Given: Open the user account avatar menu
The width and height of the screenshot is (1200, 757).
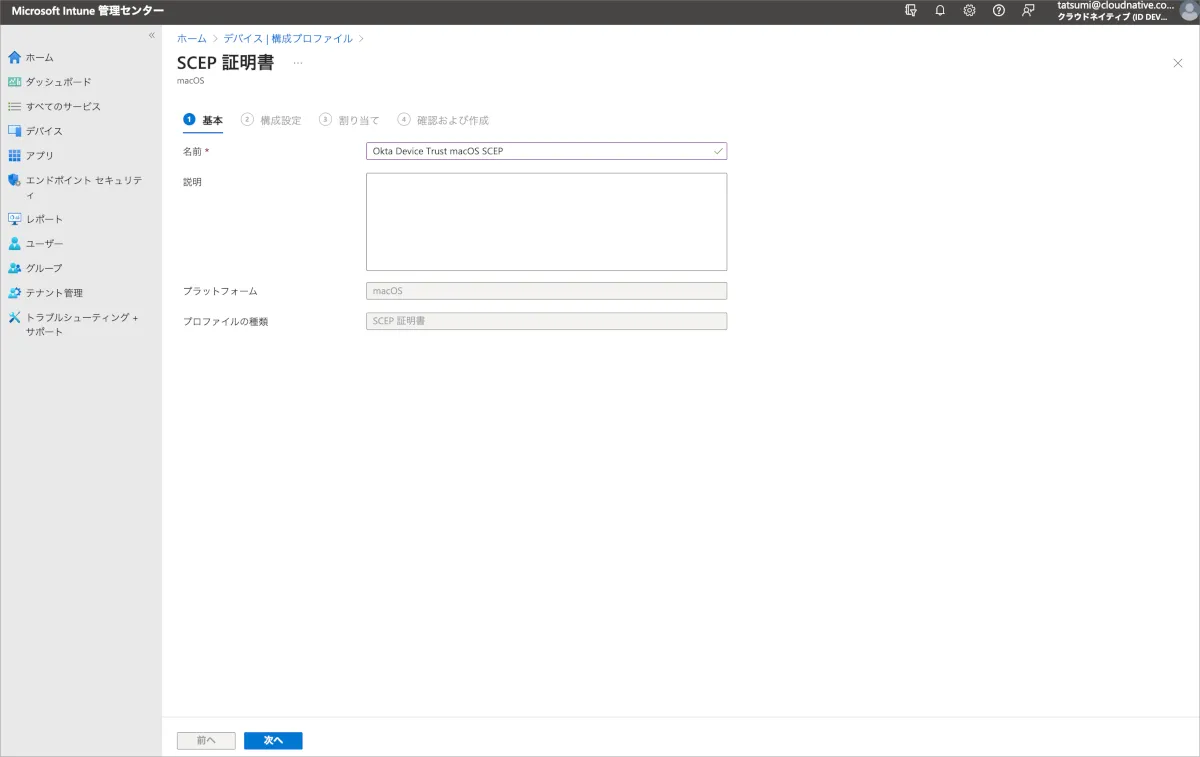Looking at the screenshot, I should tap(1188, 11).
